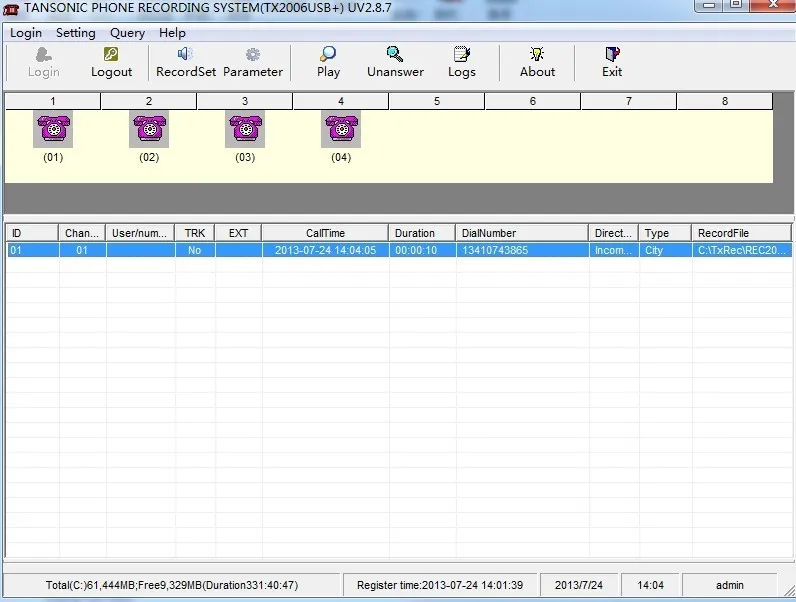The width and height of the screenshot is (796, 602).
Task: Click the Incom... direction cell
Action: pyautogui.click(x=614, y=250)
